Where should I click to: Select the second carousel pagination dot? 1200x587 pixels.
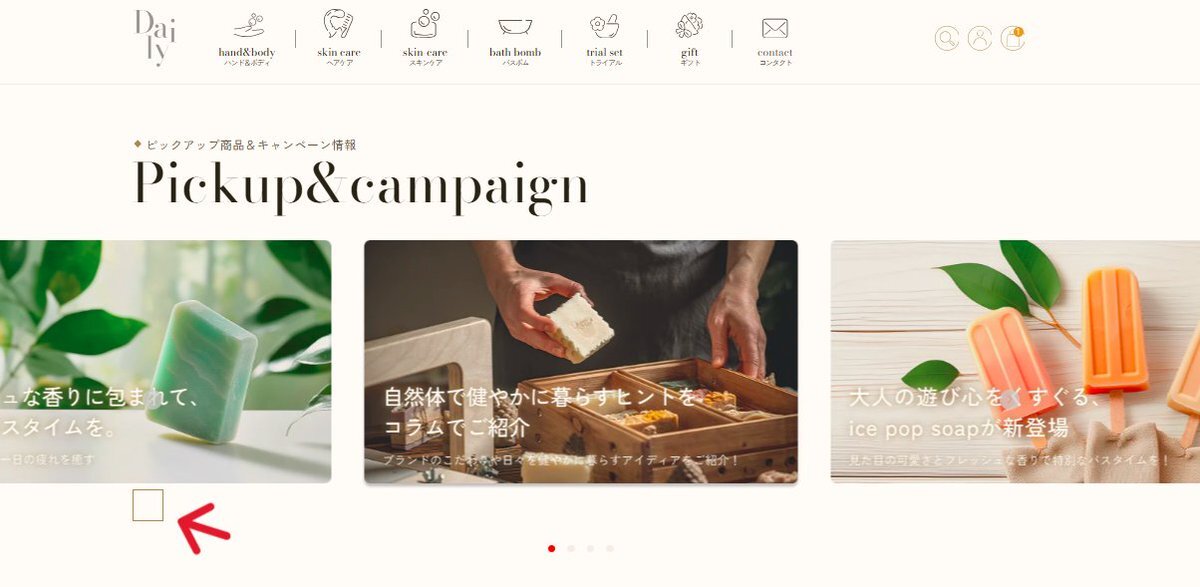point(571,548)
